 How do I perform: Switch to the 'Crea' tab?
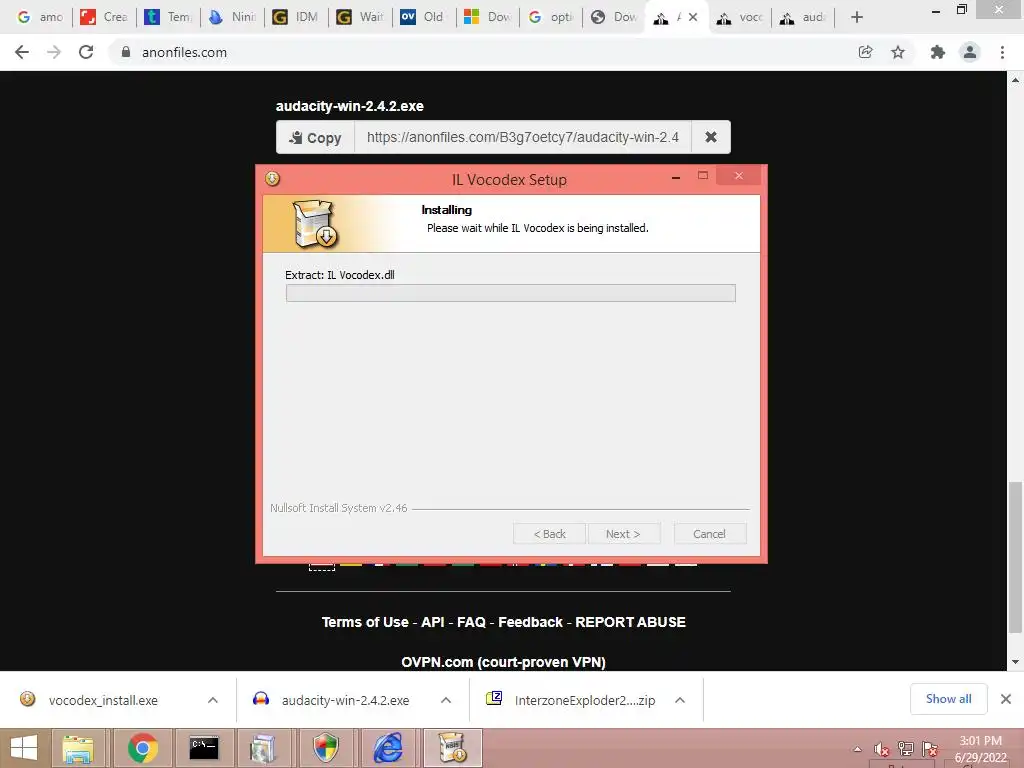[x=104, y=17]
